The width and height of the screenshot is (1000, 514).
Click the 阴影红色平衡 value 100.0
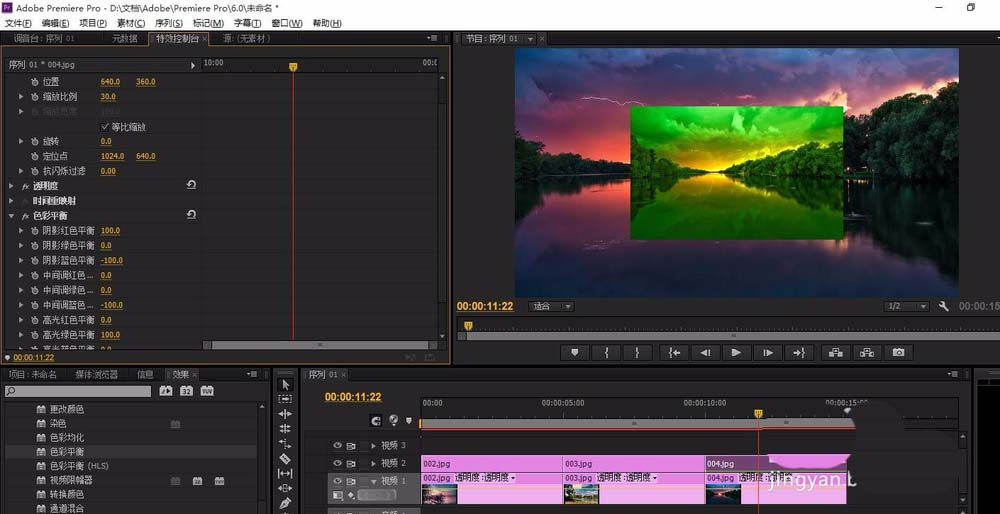110,231
